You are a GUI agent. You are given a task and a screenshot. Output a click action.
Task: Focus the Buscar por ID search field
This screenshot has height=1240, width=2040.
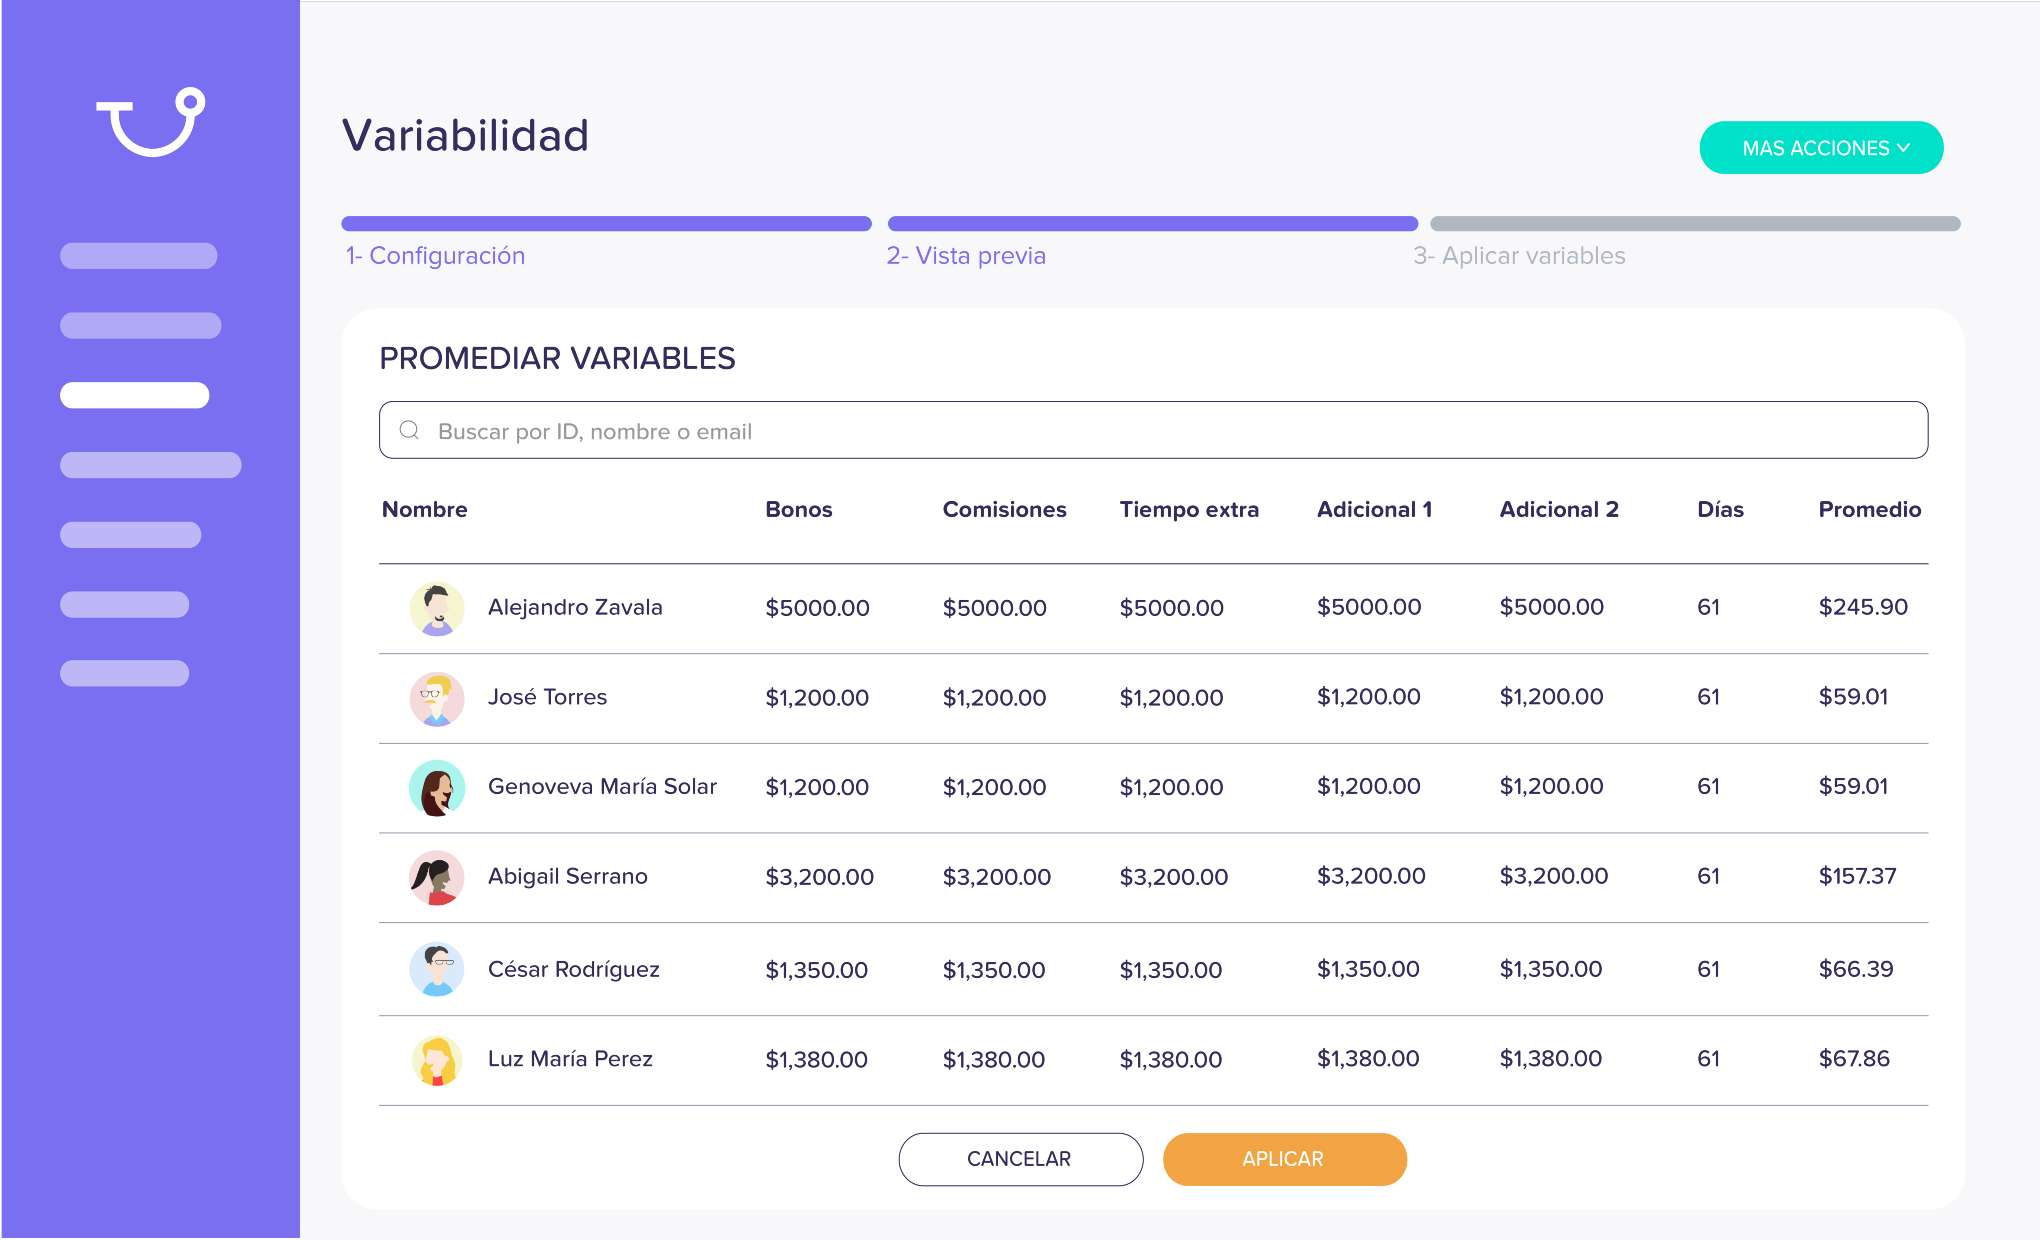coord(1153,430)
